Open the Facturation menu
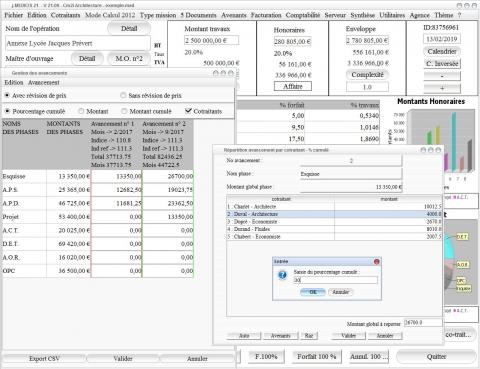The height and width of the screenshot is (369, 480). point(266,15)
